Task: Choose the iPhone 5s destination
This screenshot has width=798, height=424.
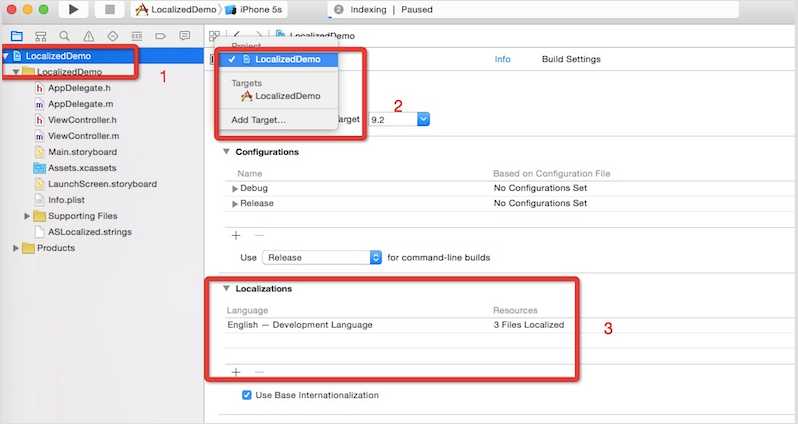Action: [x=254, y=9]
